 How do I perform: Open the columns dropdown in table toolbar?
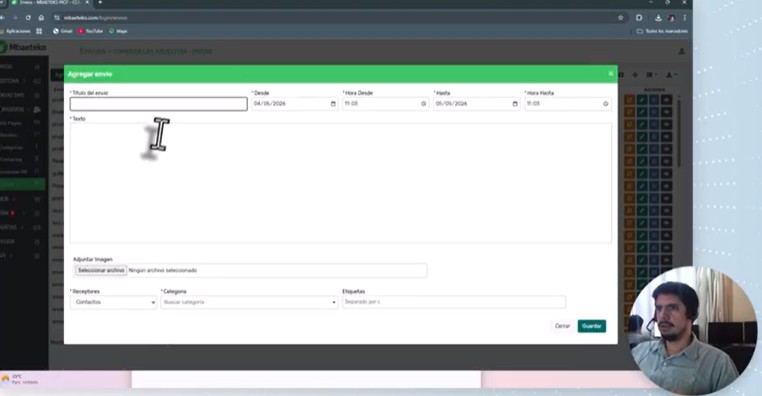point(651,75)
